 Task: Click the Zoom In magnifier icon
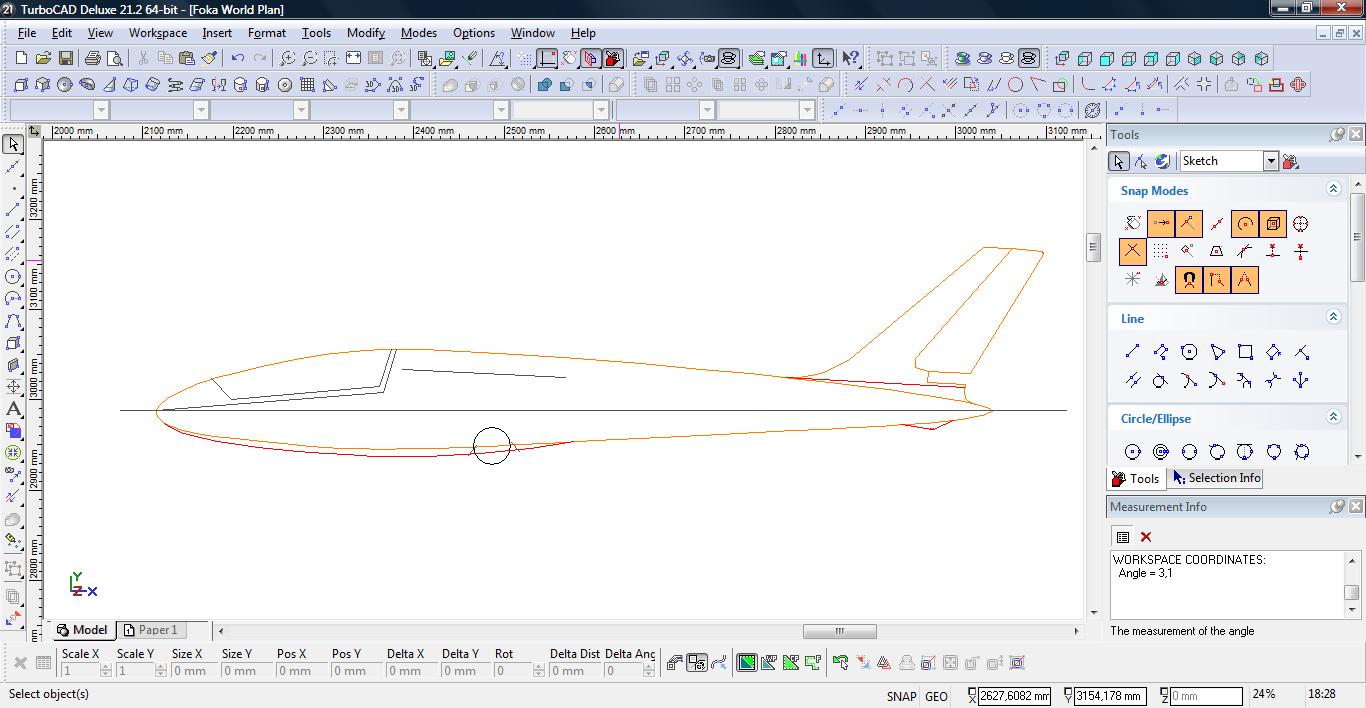click(x=288, y=59)
